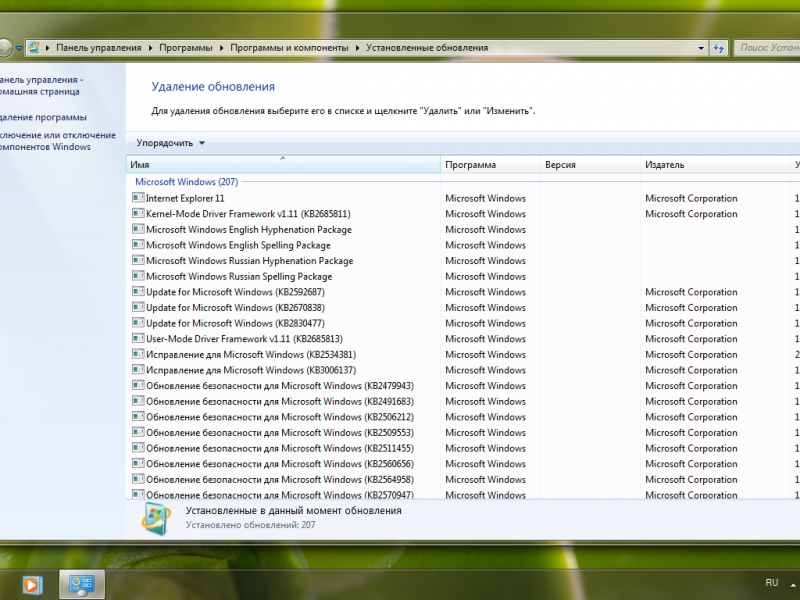The image size is (800, 600).
Task: Select Update for Microsoft Windows (KB2830477)
Action: coord(235,323)
